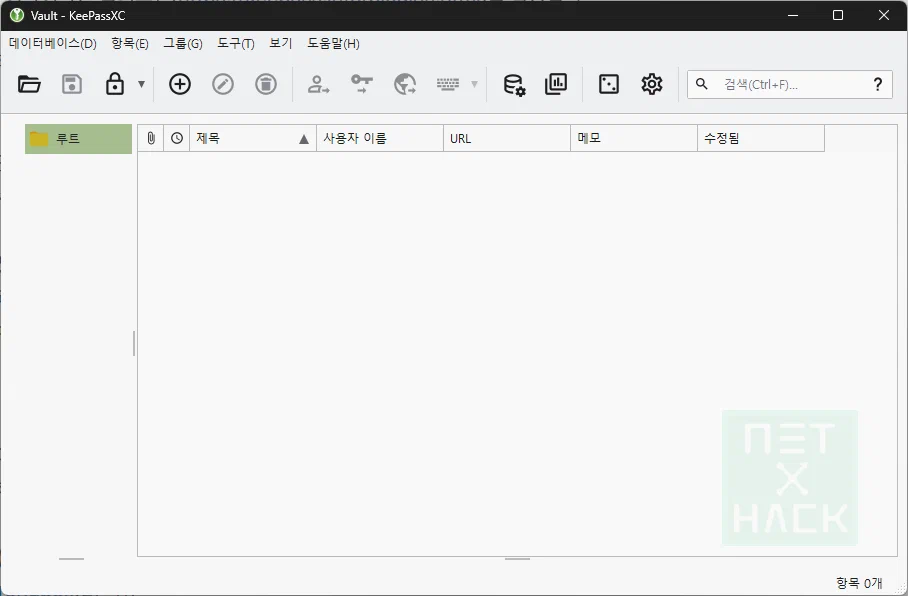The height and width of the screenshot is (596, 908).
Task: Sort by 메모 column header
Action: (x=634, y=138)
